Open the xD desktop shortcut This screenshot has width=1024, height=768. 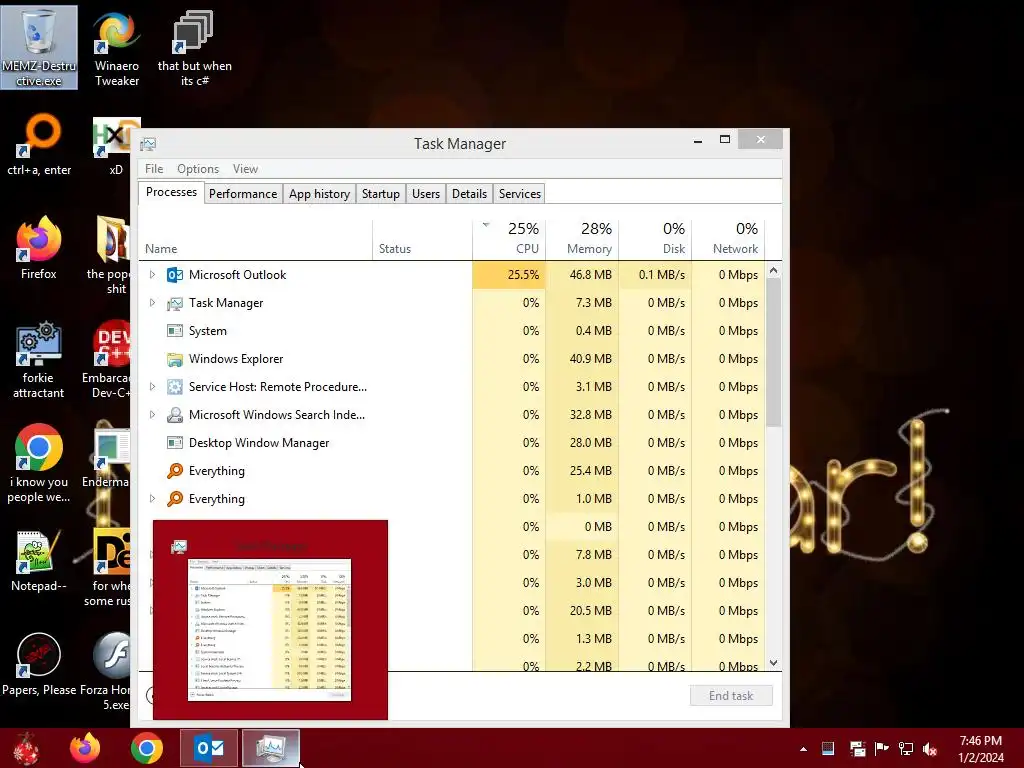point(116,145)
